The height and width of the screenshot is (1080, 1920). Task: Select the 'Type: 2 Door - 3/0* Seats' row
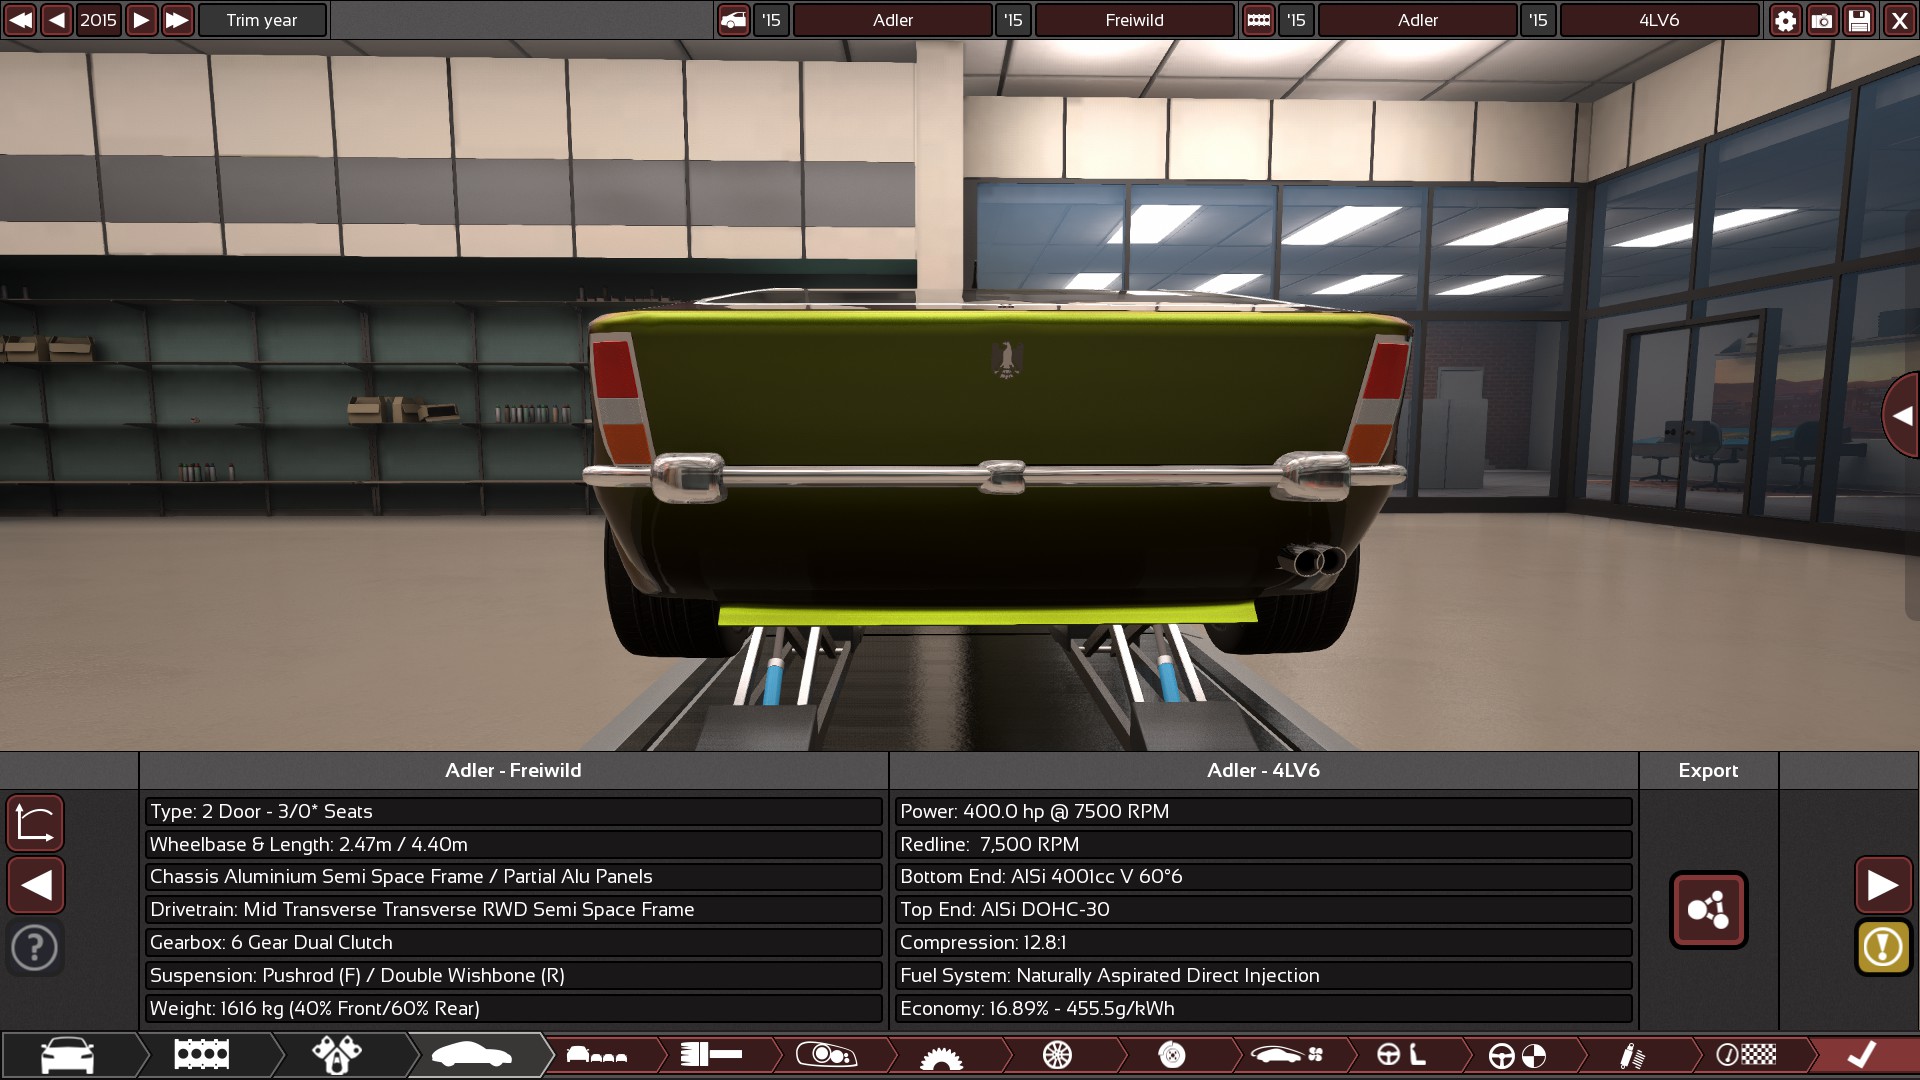coord(513,811)
